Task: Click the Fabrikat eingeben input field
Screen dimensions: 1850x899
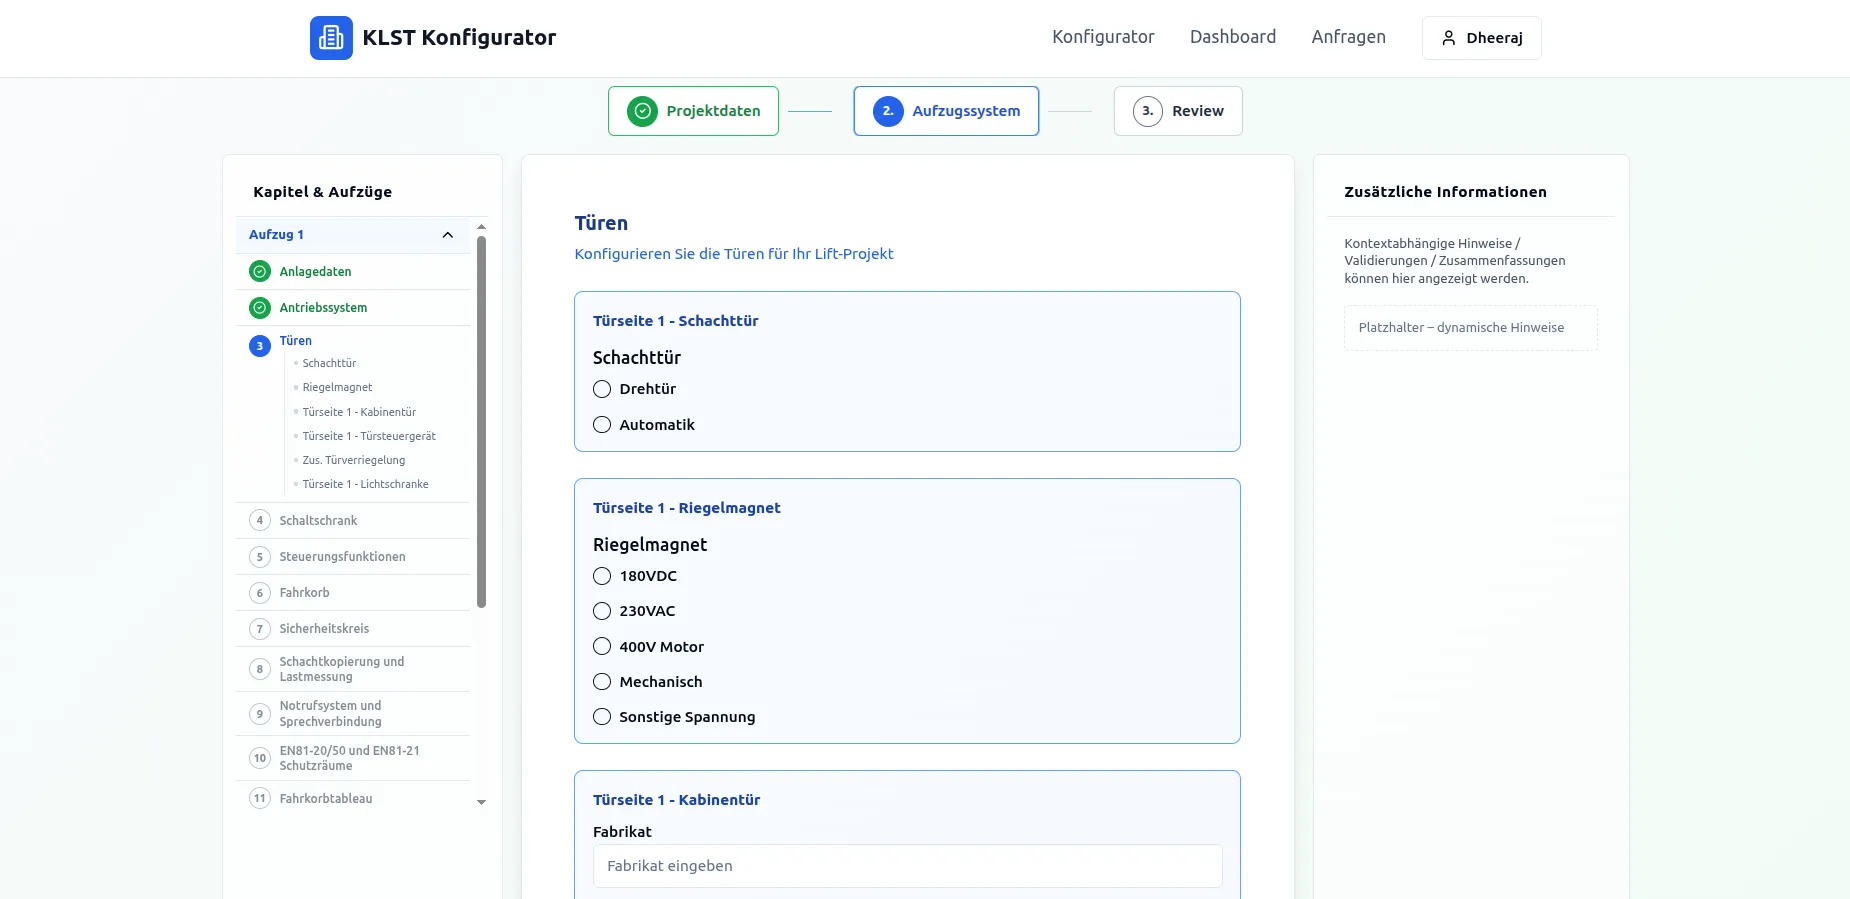Action: (907, 866)
